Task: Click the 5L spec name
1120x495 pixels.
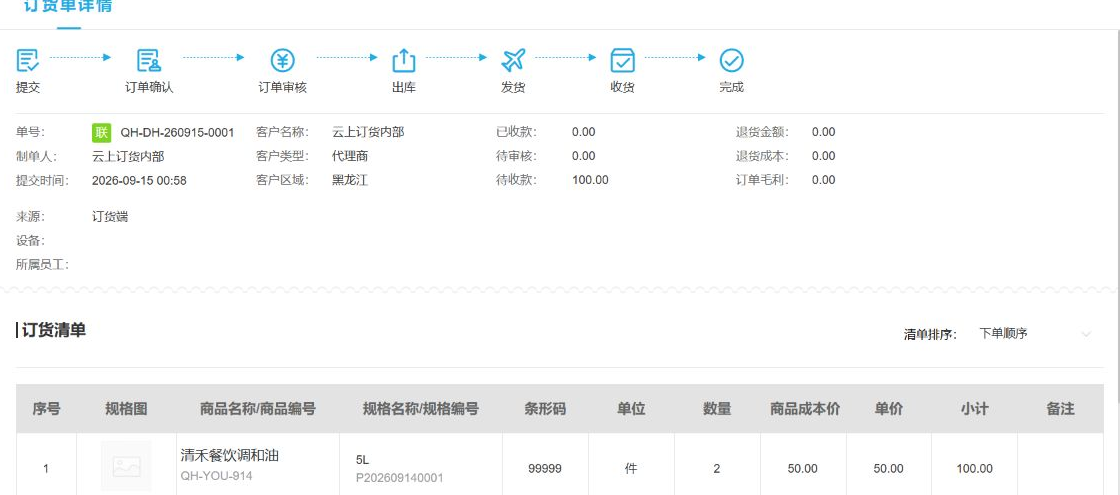Action: [x=362, y=460]
